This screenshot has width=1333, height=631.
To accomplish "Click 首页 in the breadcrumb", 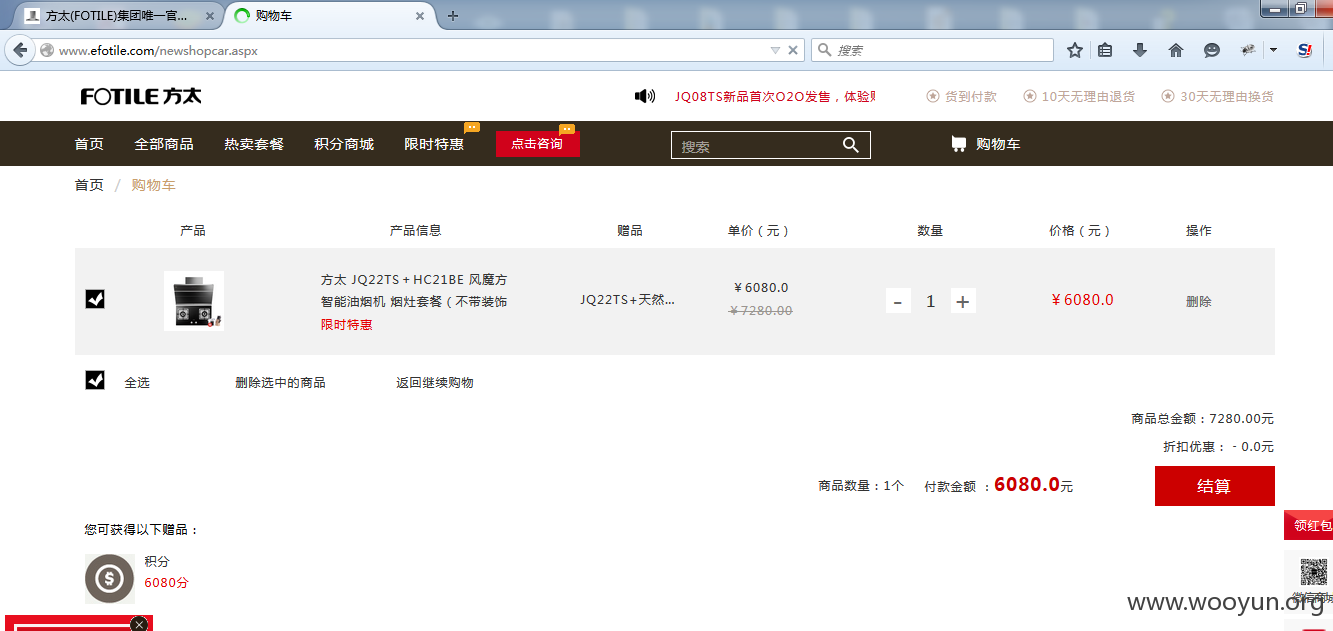I will (89, 185).
